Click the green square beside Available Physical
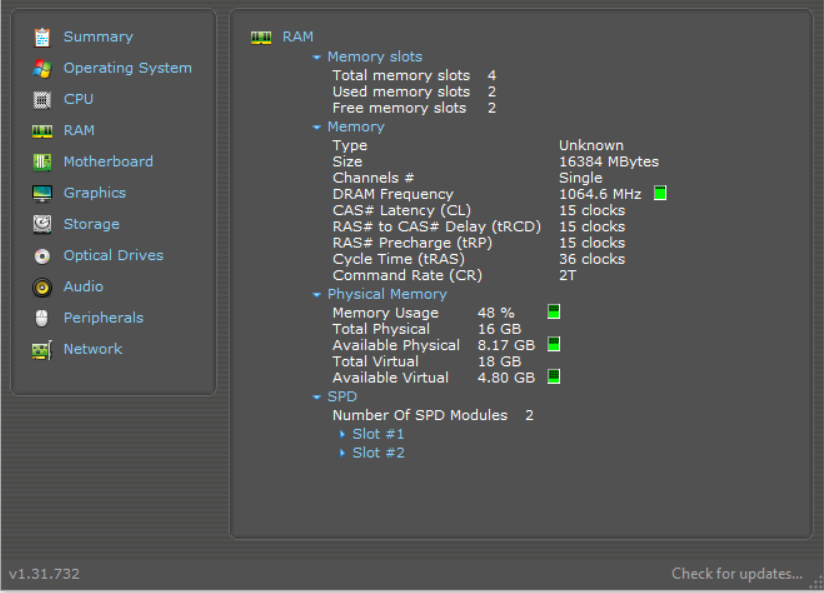824x593 pixels. (554, 344)
